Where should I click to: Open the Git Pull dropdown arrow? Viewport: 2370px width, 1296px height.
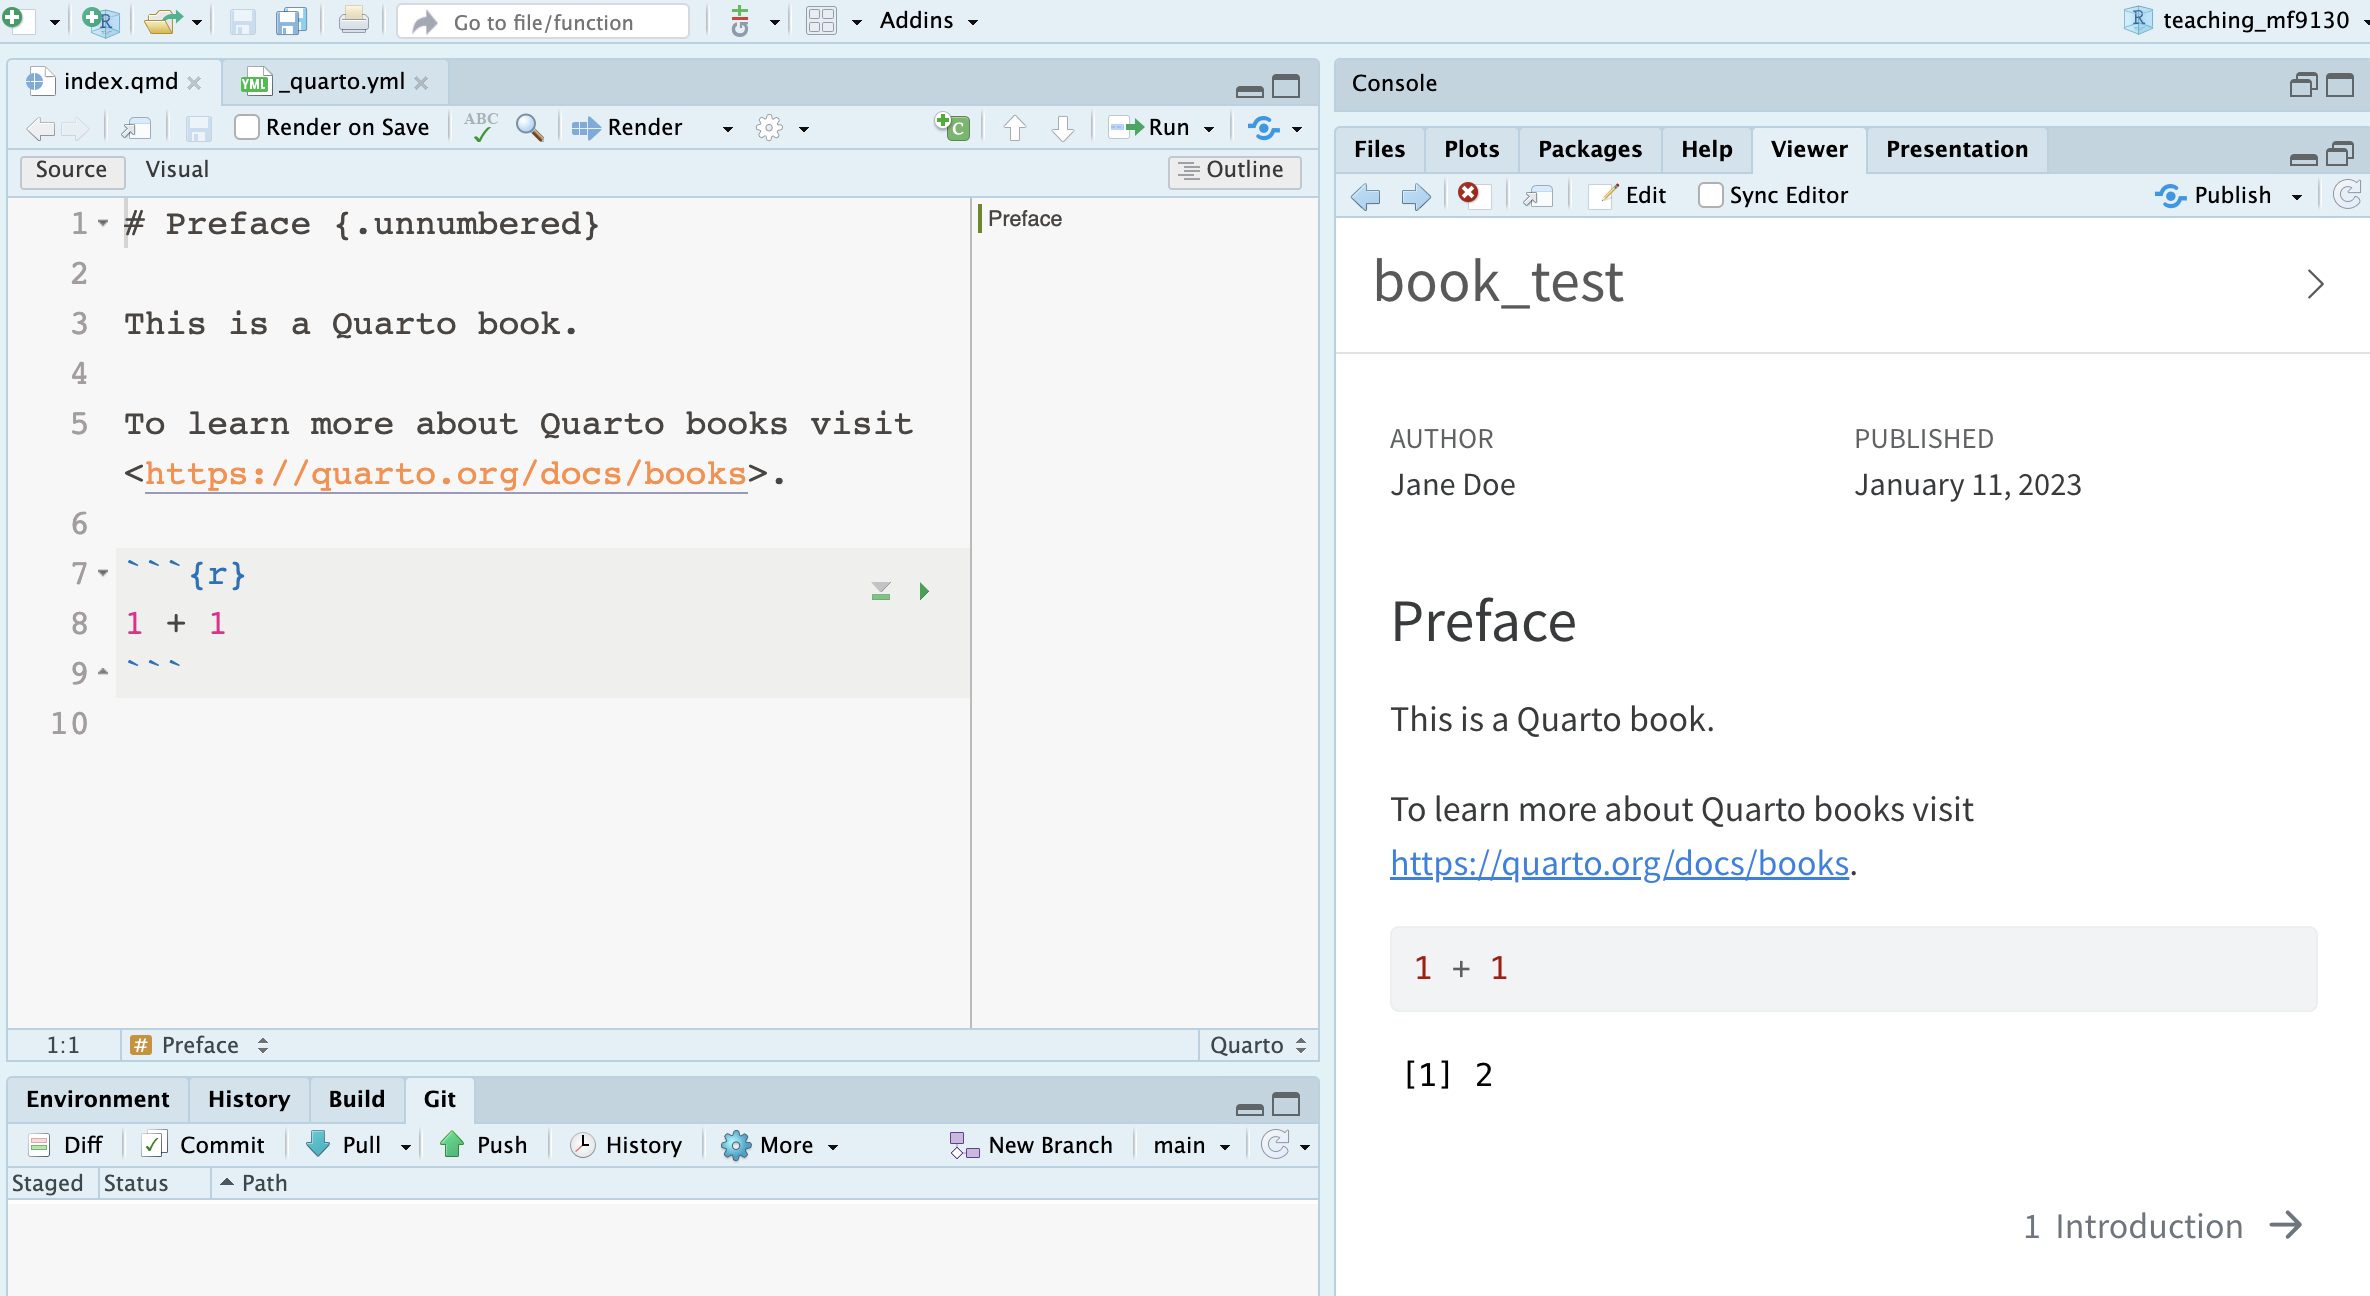pyautogui.click(x=406, y=1147)
